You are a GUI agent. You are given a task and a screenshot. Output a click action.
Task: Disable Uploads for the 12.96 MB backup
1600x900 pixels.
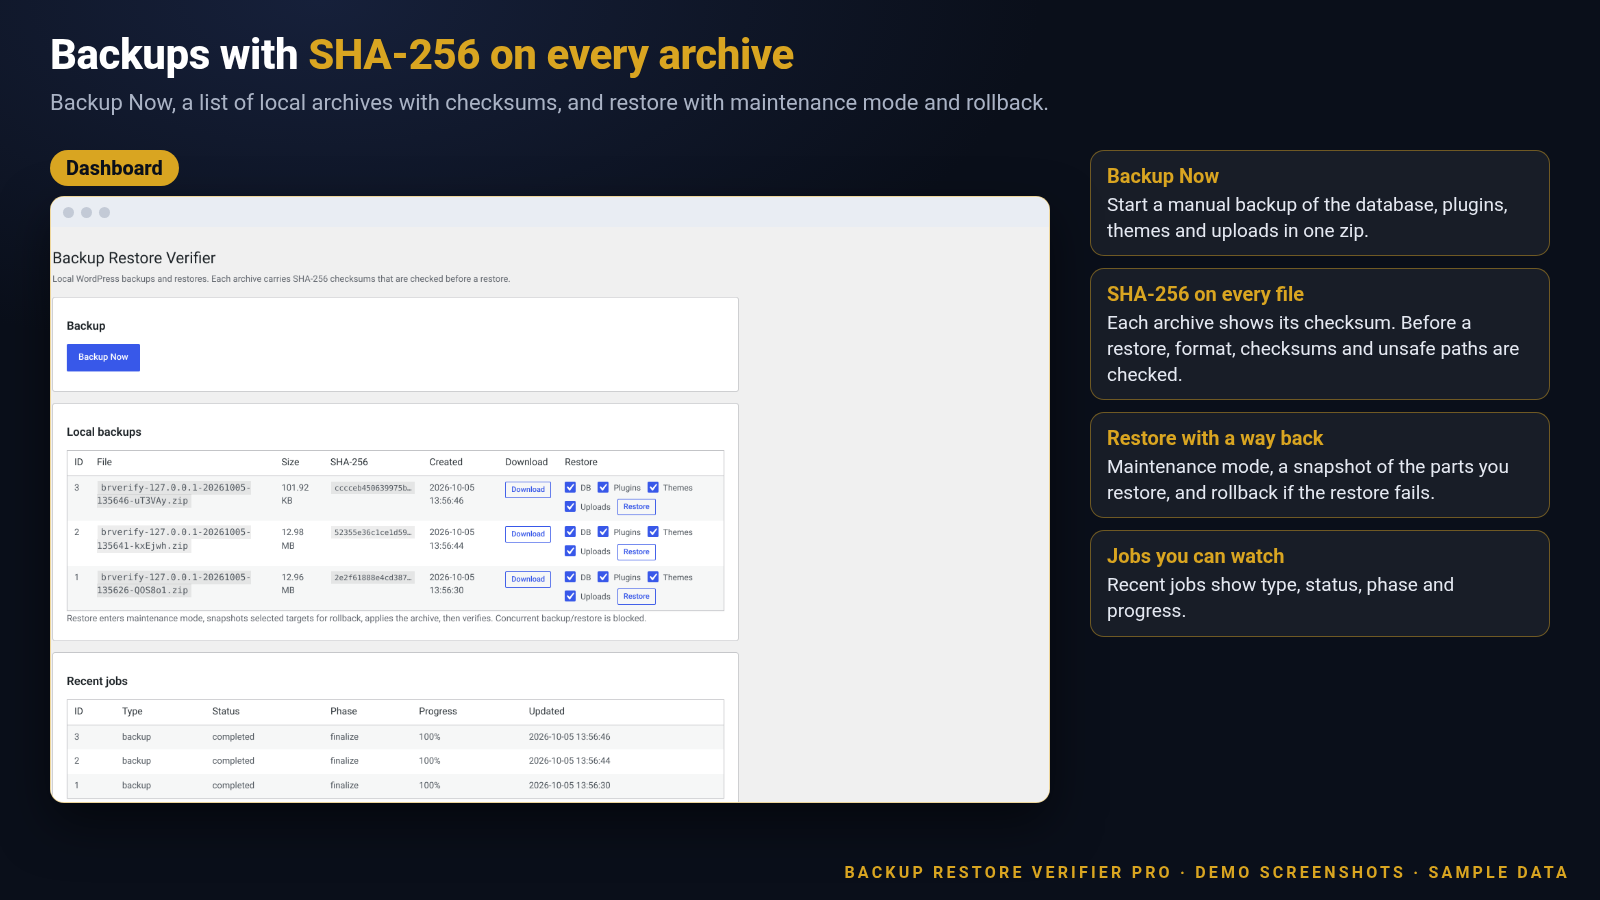tap(570, 595)
